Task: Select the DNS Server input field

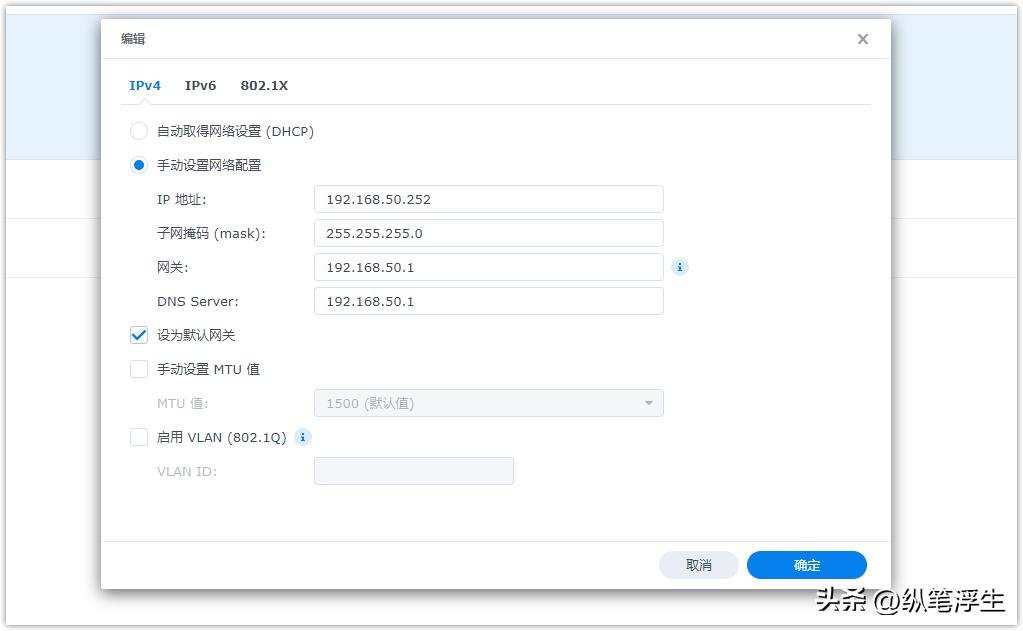Action: tap(488, 301)
